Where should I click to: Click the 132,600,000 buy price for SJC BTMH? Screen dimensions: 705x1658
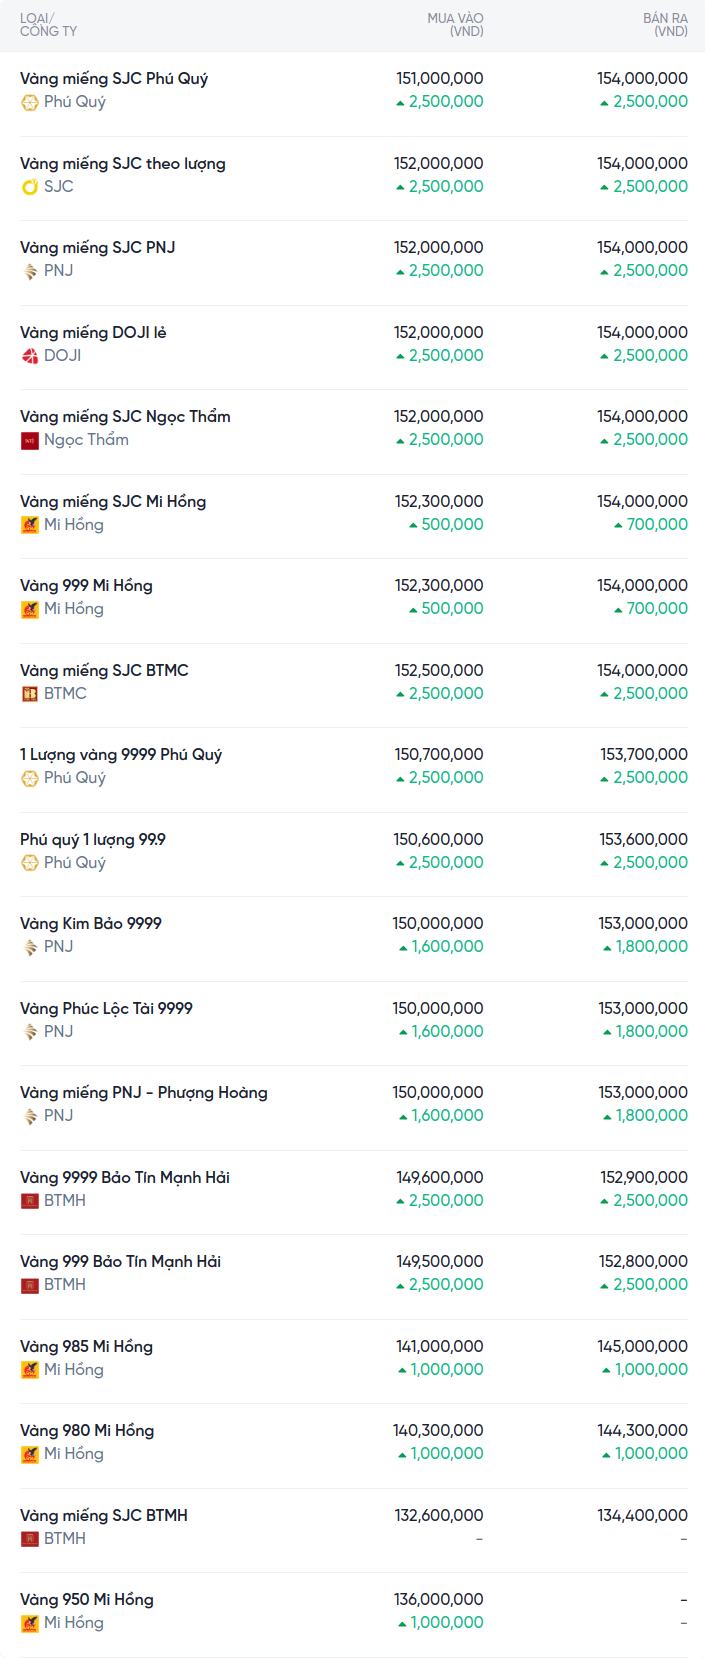pos(439,1516)
